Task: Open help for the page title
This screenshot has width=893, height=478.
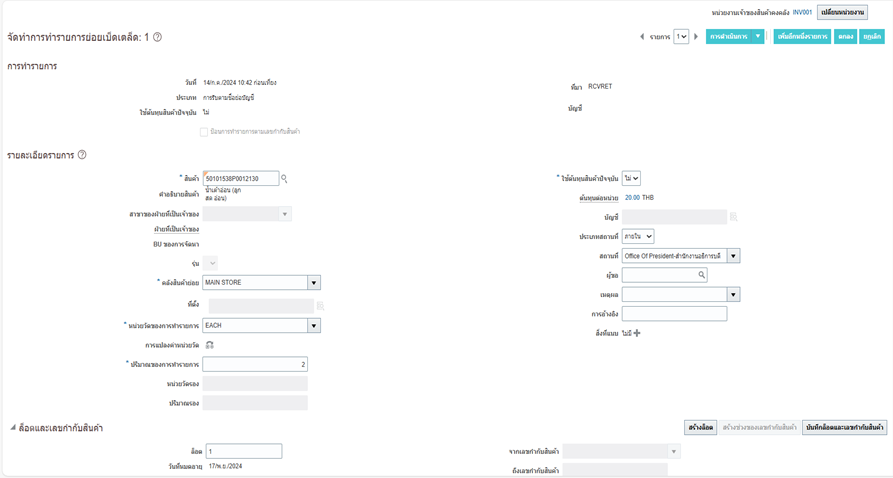Action: 157,37
